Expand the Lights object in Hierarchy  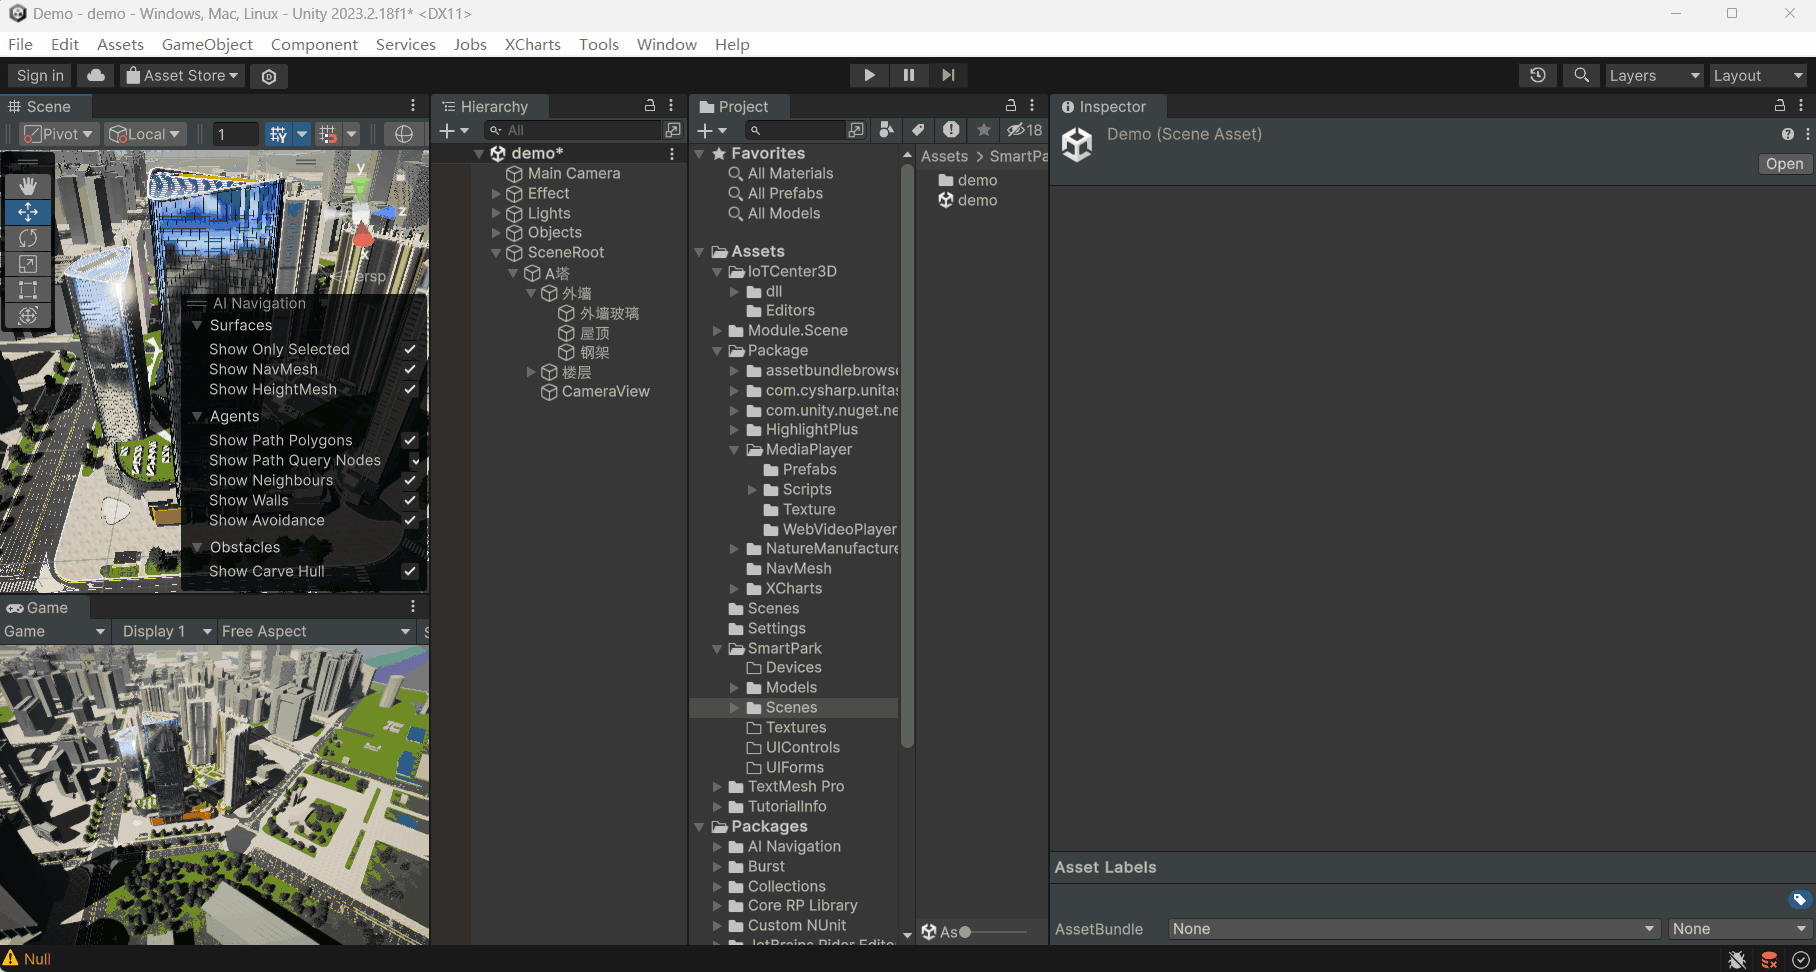pyautogui.click(x=496, y=213)
